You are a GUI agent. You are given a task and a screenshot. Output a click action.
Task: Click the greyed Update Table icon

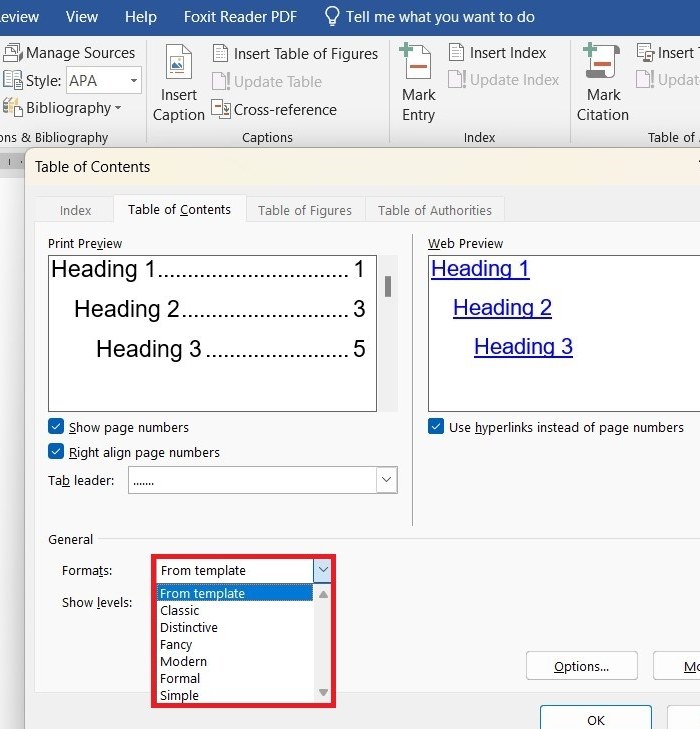click(221, 81)
